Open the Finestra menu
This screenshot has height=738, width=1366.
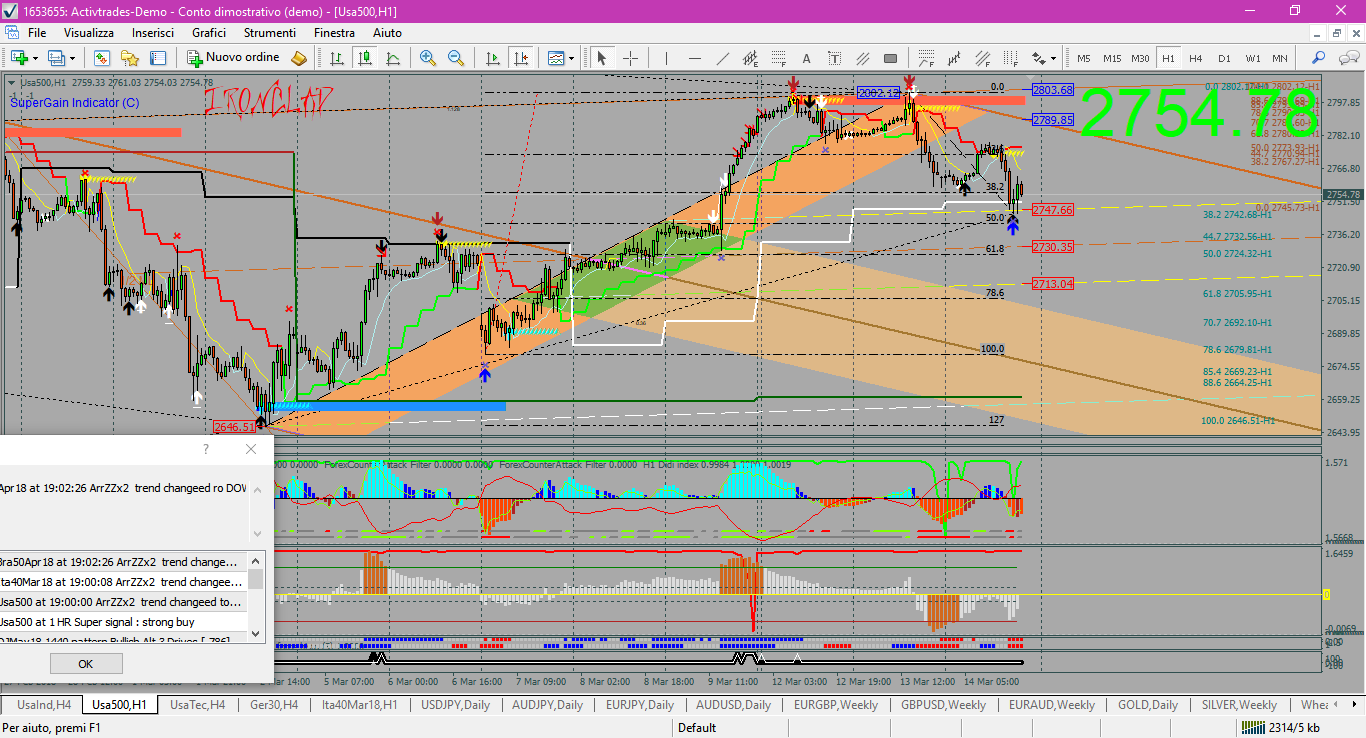coord(334,33)
